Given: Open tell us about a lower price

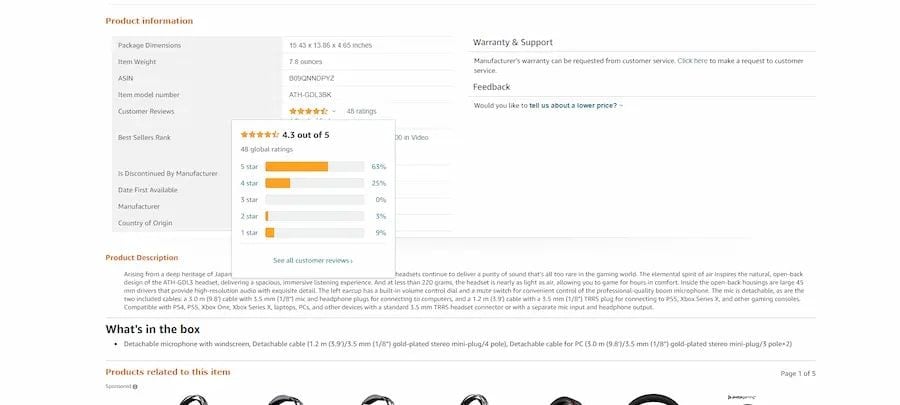Looking at the screenshot, I should point(576,106).
